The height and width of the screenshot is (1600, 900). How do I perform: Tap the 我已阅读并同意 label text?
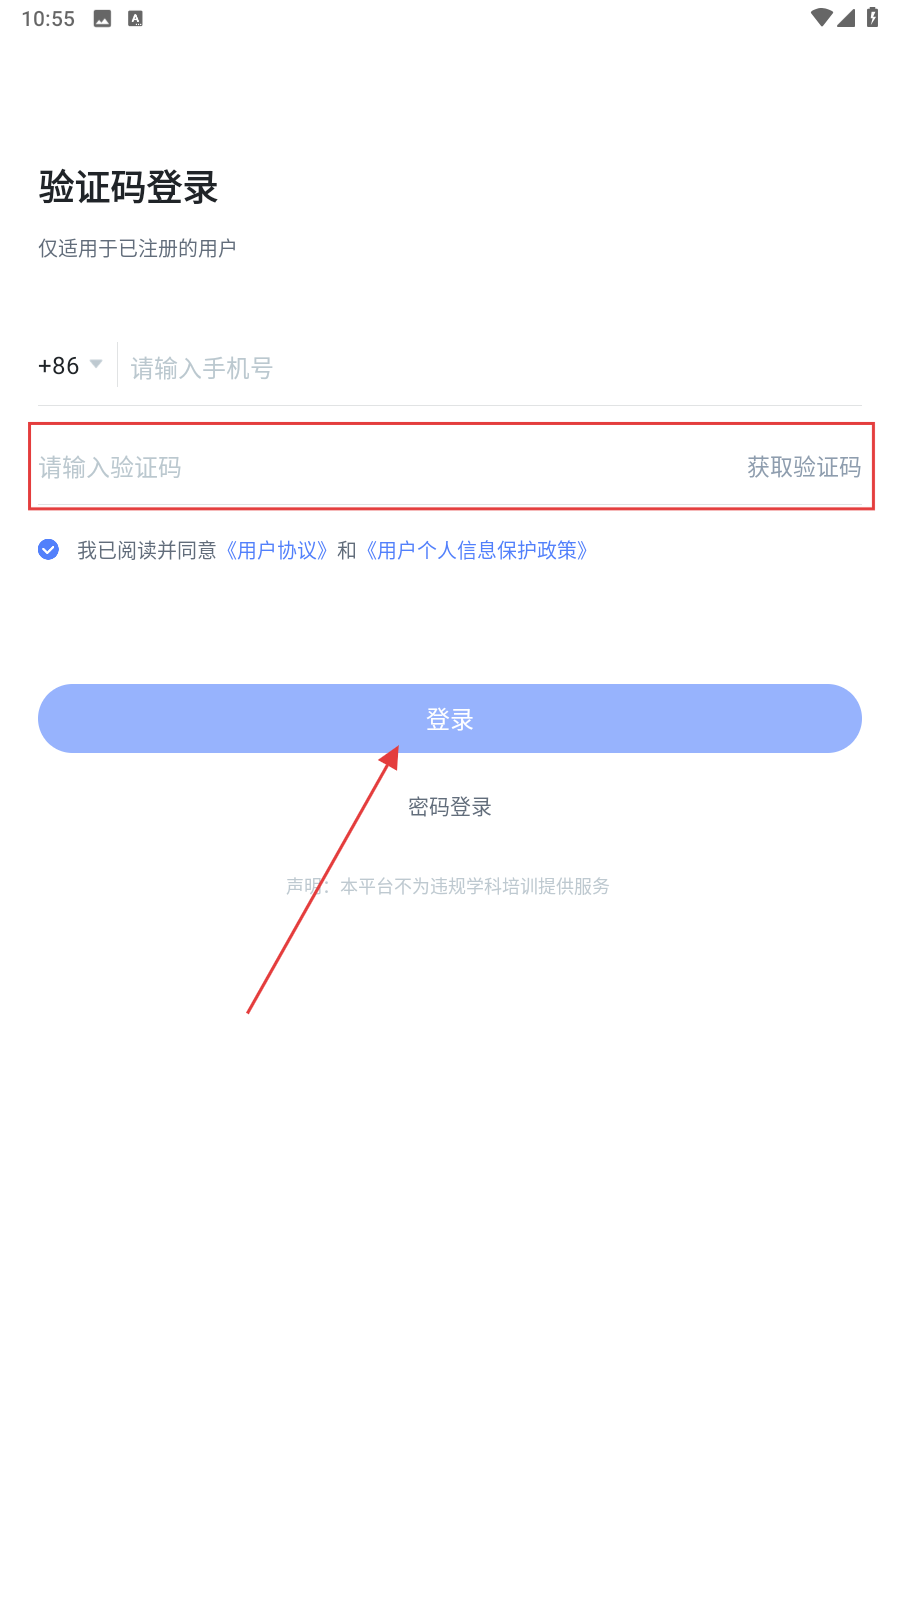pos(147,550)
